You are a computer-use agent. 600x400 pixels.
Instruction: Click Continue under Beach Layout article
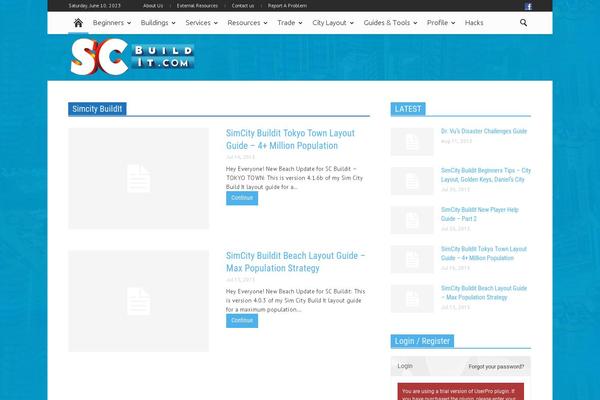[x=242, y=320]
